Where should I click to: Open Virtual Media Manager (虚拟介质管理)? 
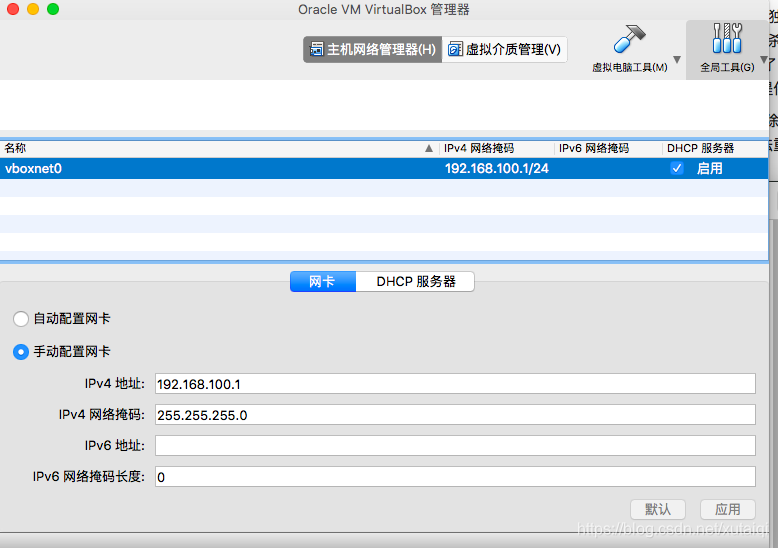click(504, 49)
